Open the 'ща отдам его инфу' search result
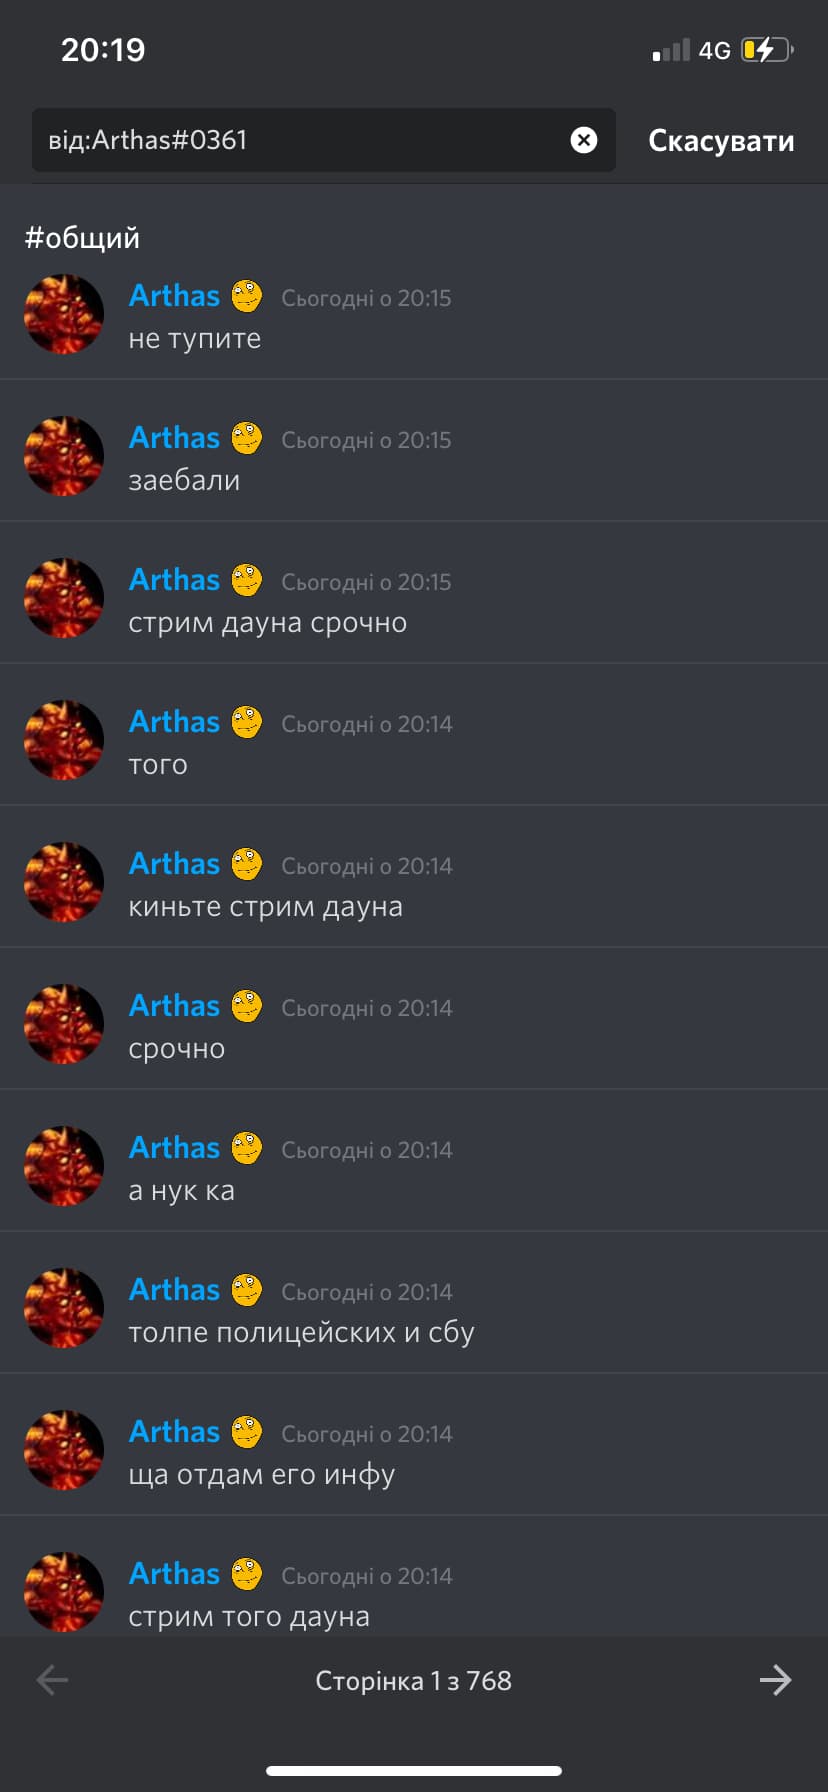Viewport: 828px width, 1792px height. (x=414, y=1445)
